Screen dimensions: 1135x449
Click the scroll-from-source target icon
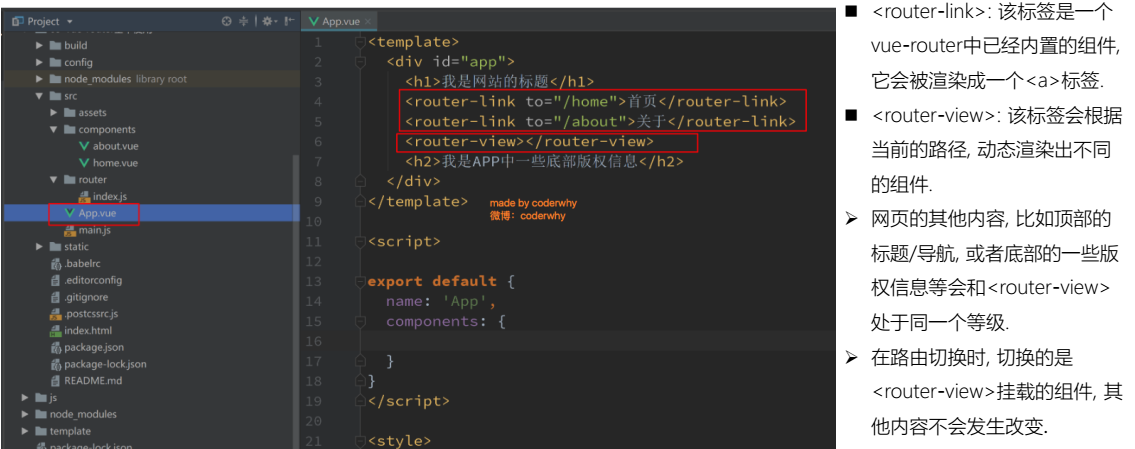click(x=227, y=21)
